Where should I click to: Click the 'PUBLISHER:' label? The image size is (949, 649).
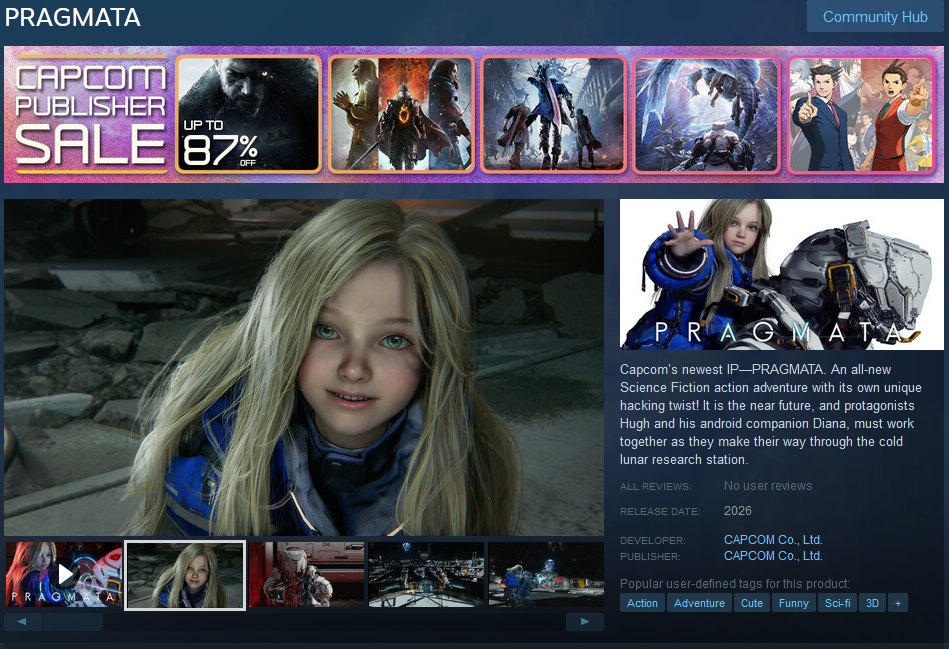pos(650,556)
